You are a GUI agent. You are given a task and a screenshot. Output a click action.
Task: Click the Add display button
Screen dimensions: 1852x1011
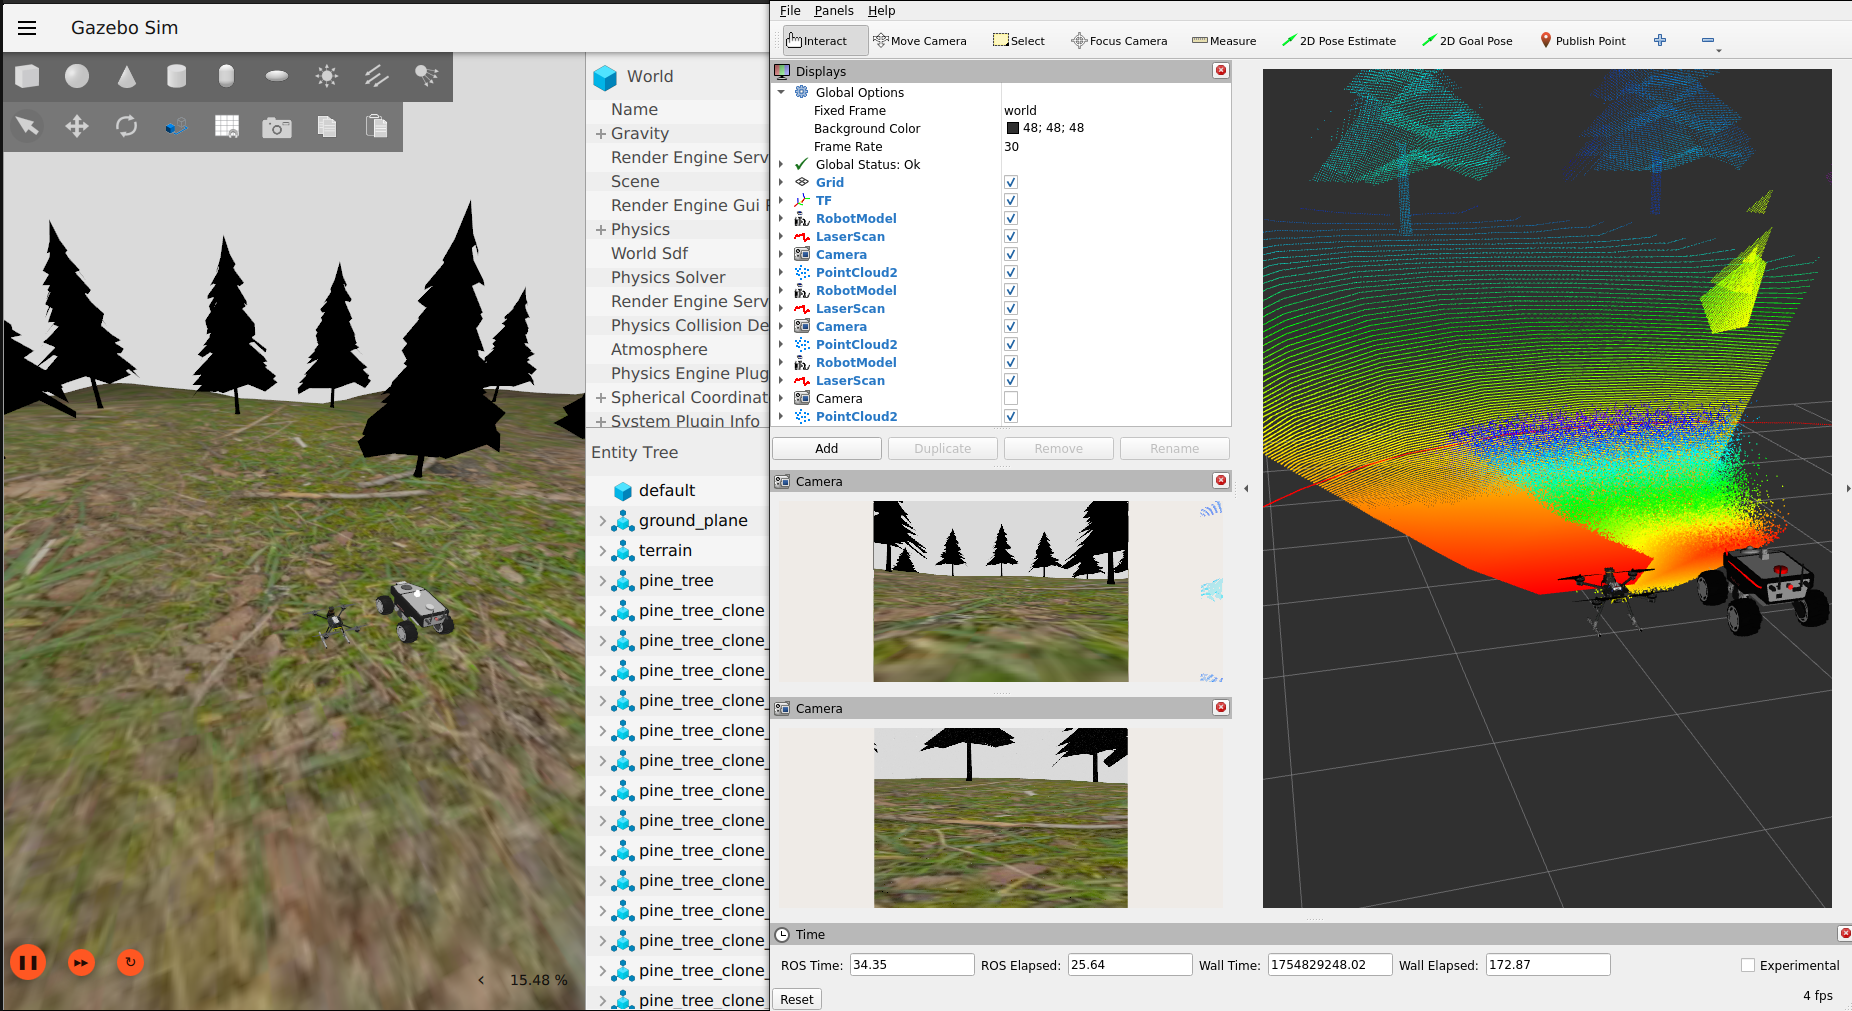click(826, 448)
